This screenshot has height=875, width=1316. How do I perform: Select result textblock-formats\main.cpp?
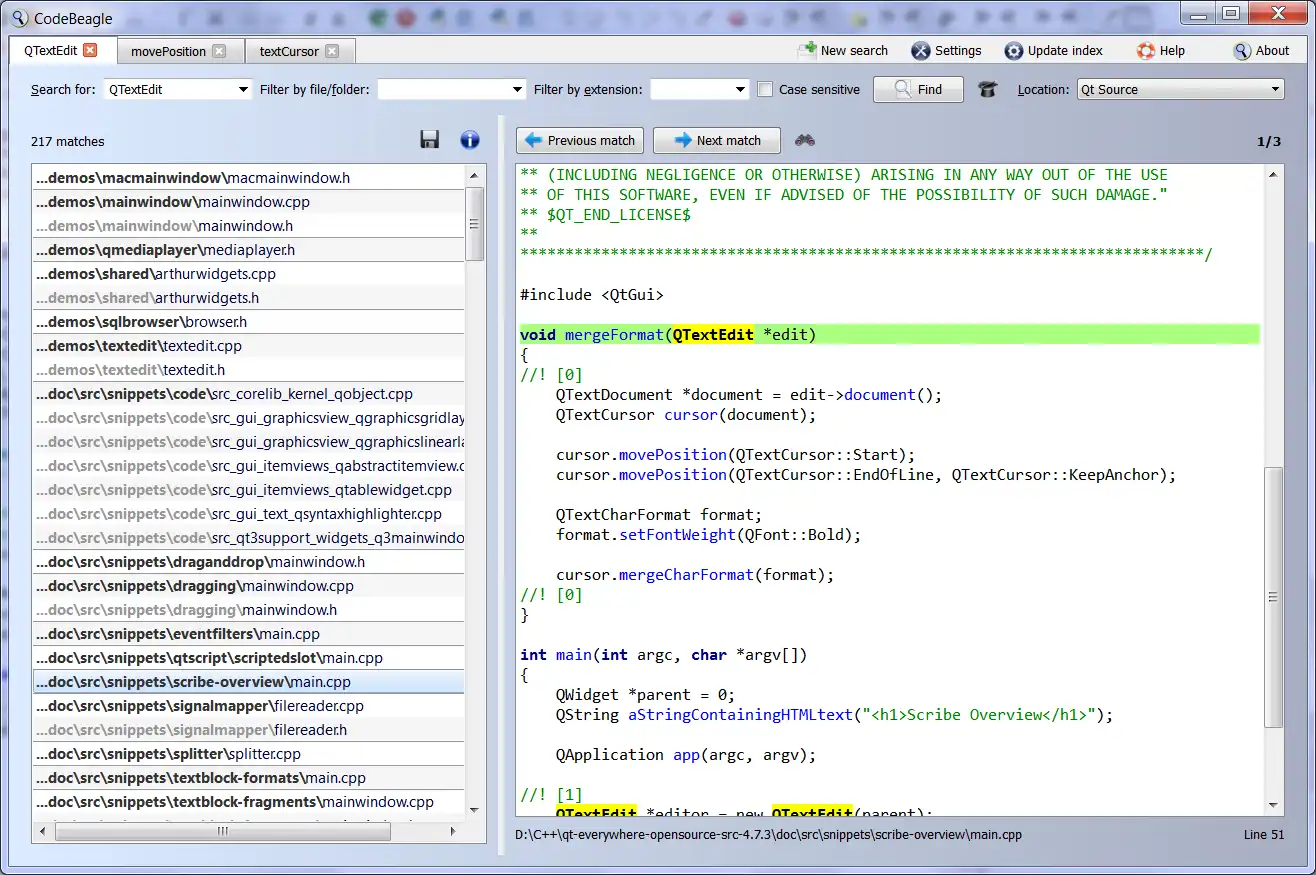(249, 778)
